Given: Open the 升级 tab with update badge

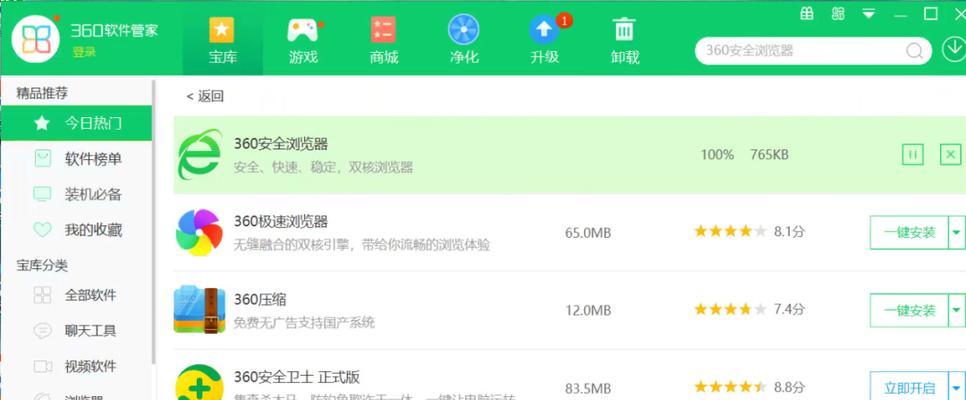Looking at the screenshot, I should [545, 40].
